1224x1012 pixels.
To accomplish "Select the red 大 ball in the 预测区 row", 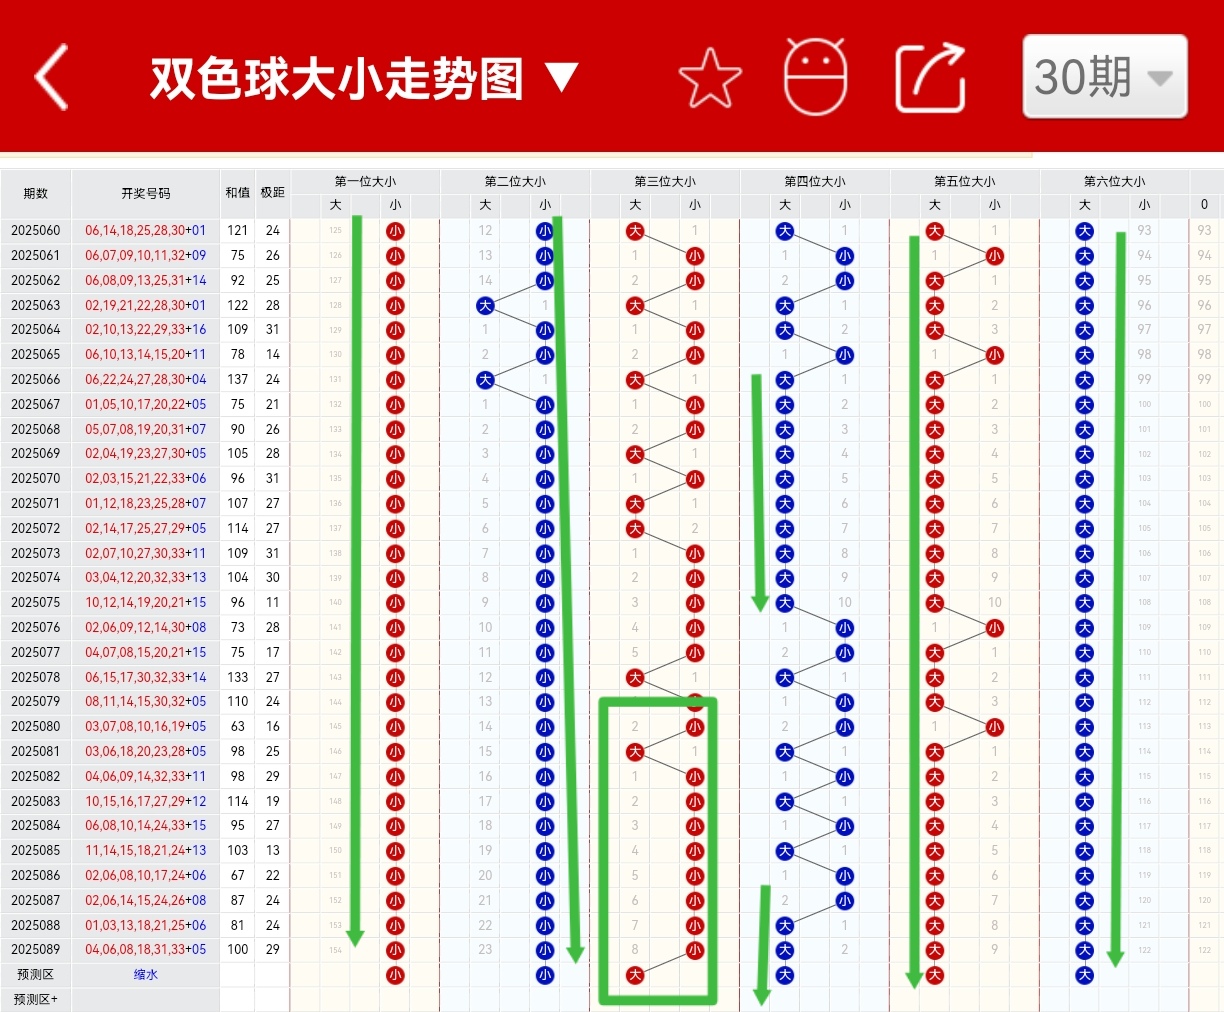I will tap(634, 973).
